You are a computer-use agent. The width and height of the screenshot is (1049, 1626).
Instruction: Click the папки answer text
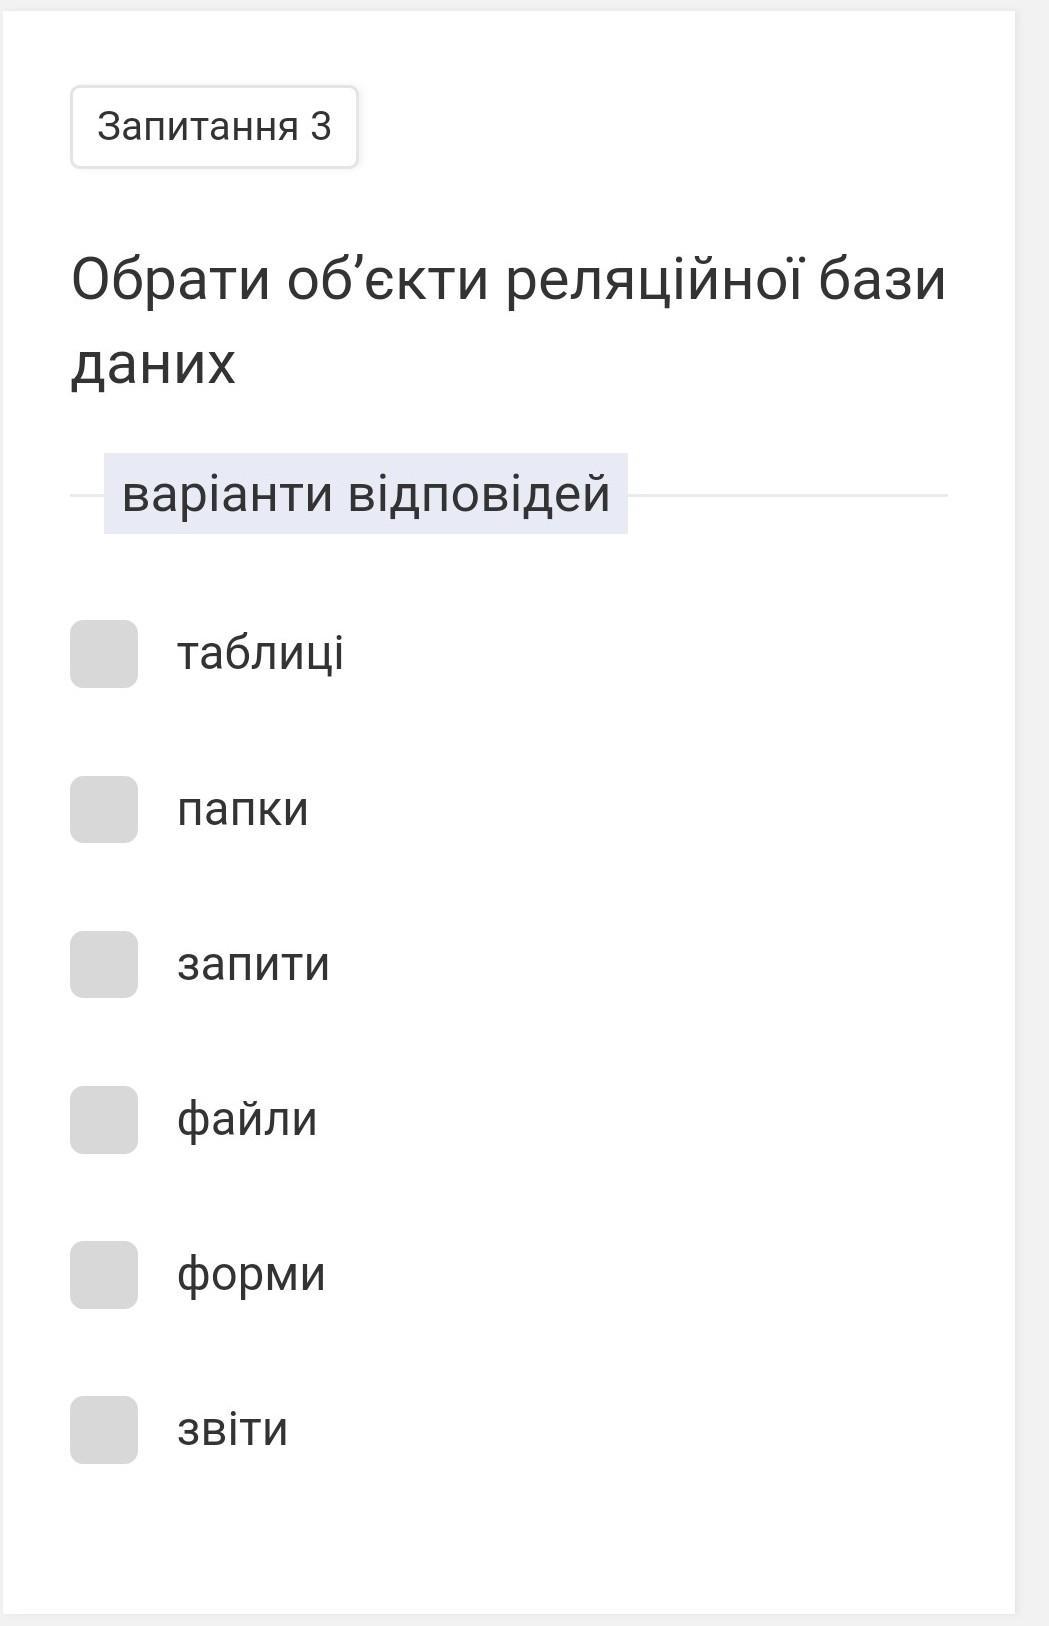click(x=243, y=809)
